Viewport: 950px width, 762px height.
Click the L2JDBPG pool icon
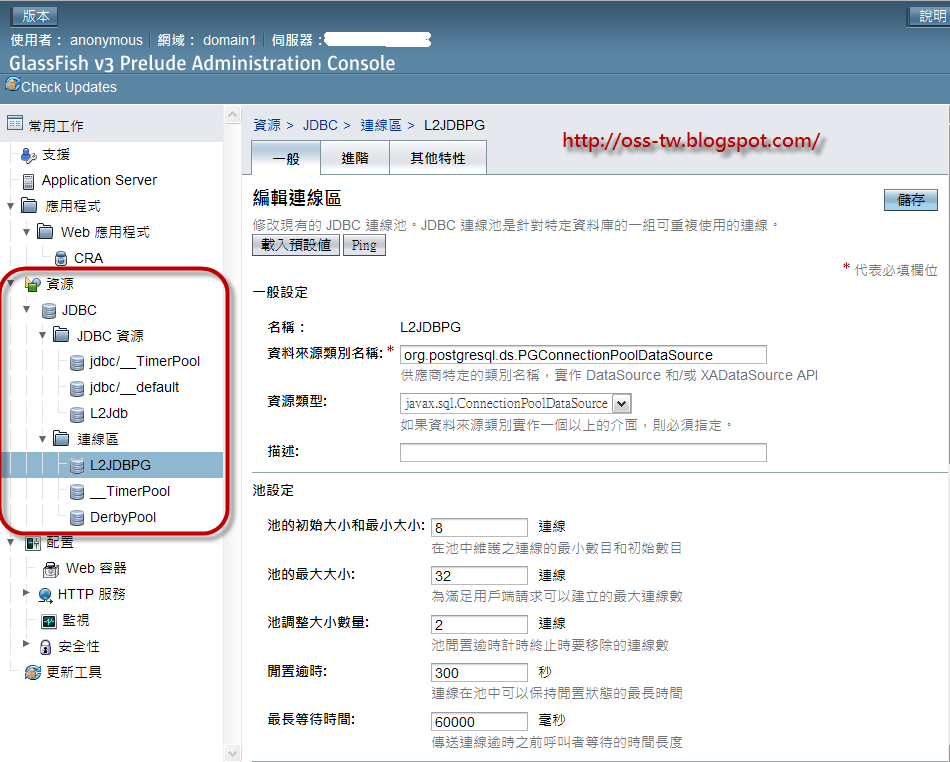(x=76, y=465)
